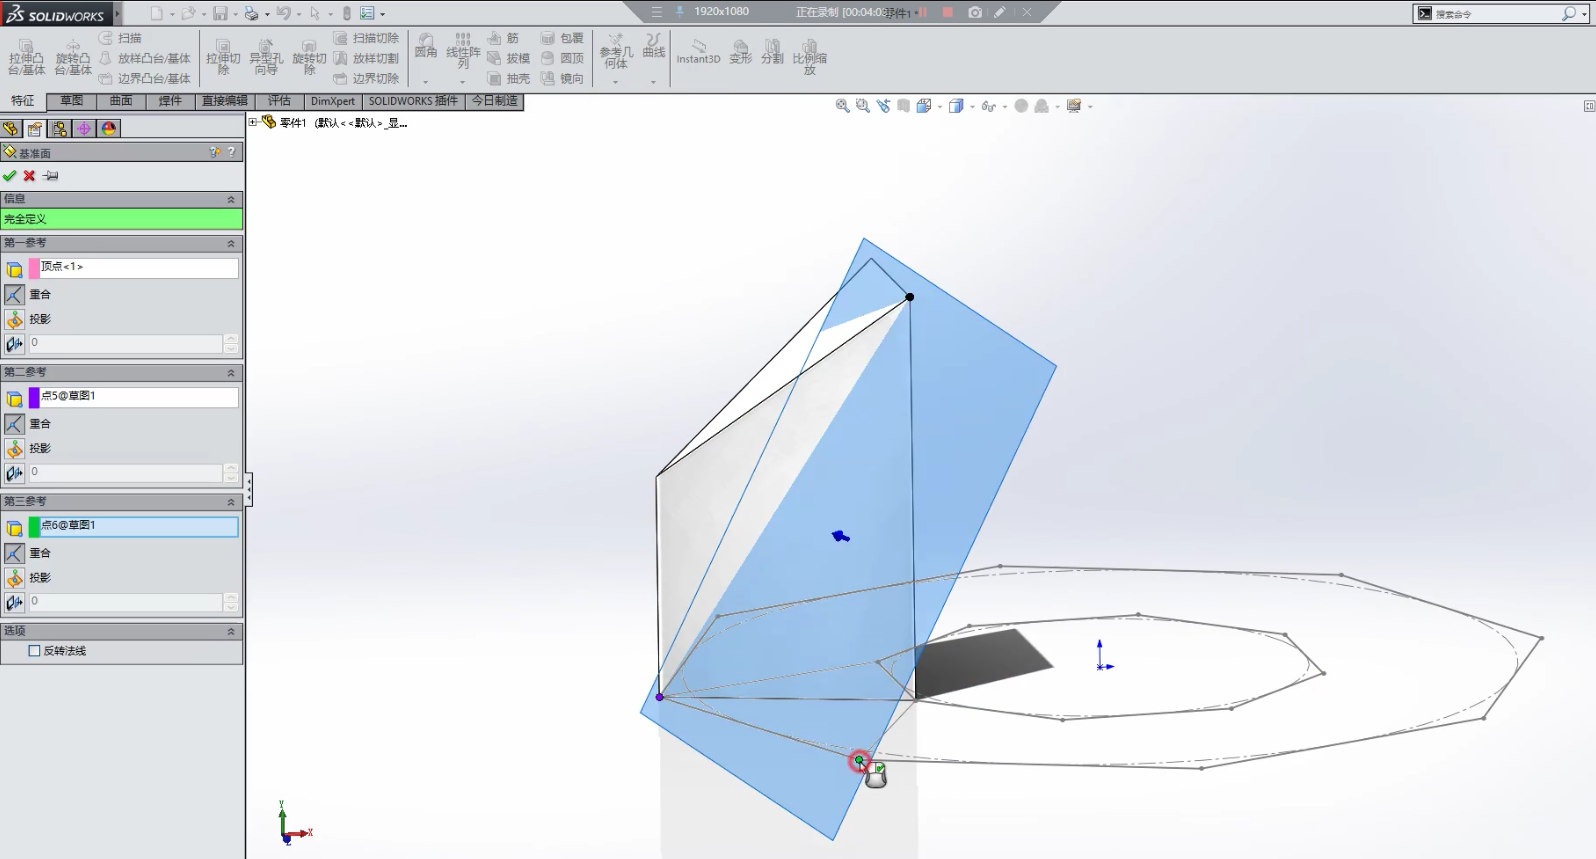1596x859 pixels.
Task: Click the Instant3D button
Action: [x=698, y=52]
